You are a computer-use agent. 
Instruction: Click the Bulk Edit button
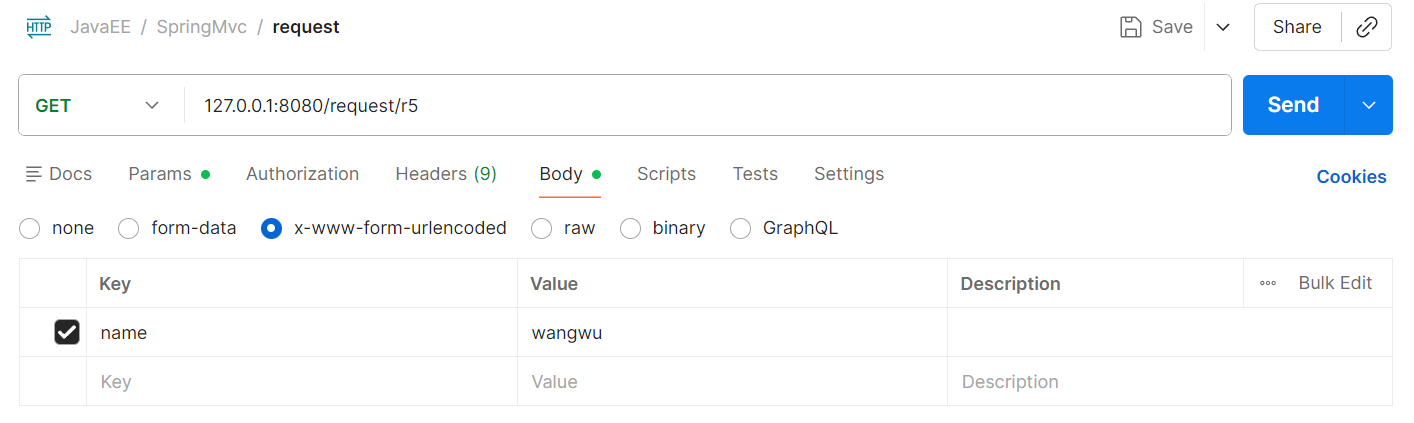click(1335, 283)
